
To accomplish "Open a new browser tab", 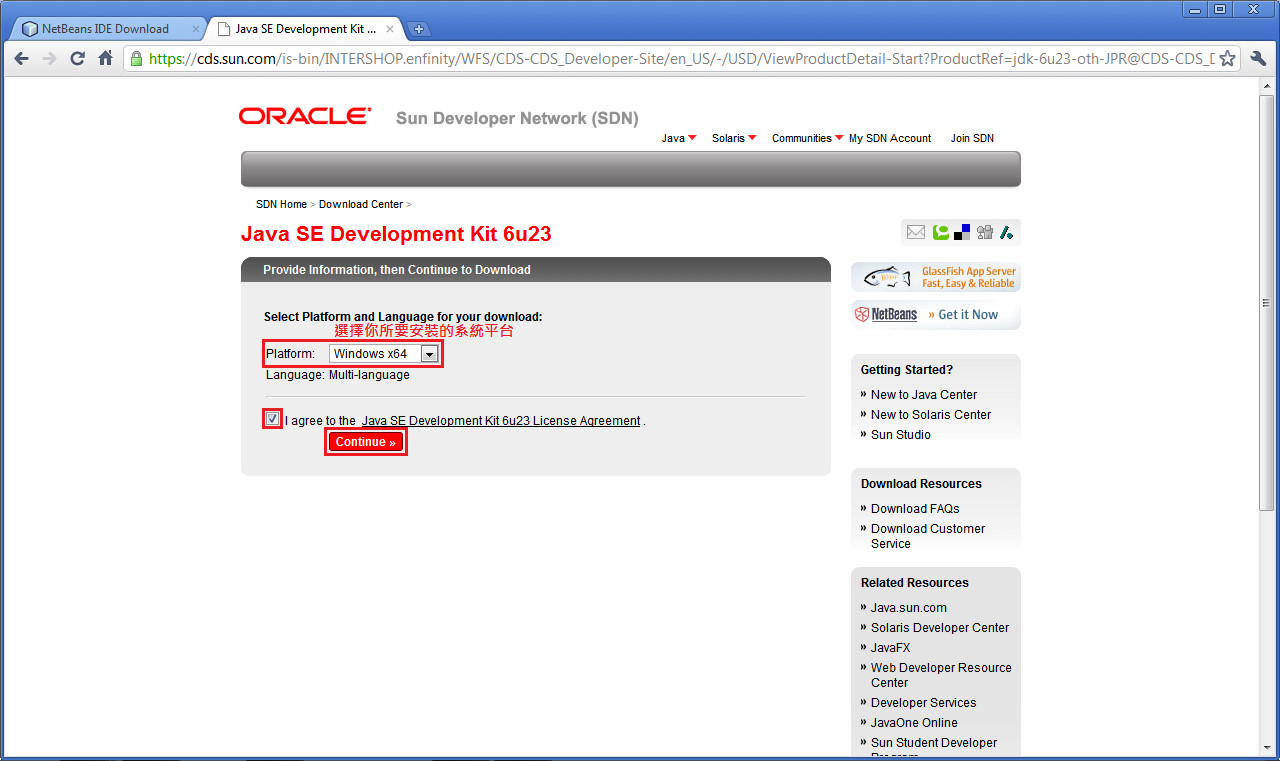I will coord(420,29).
